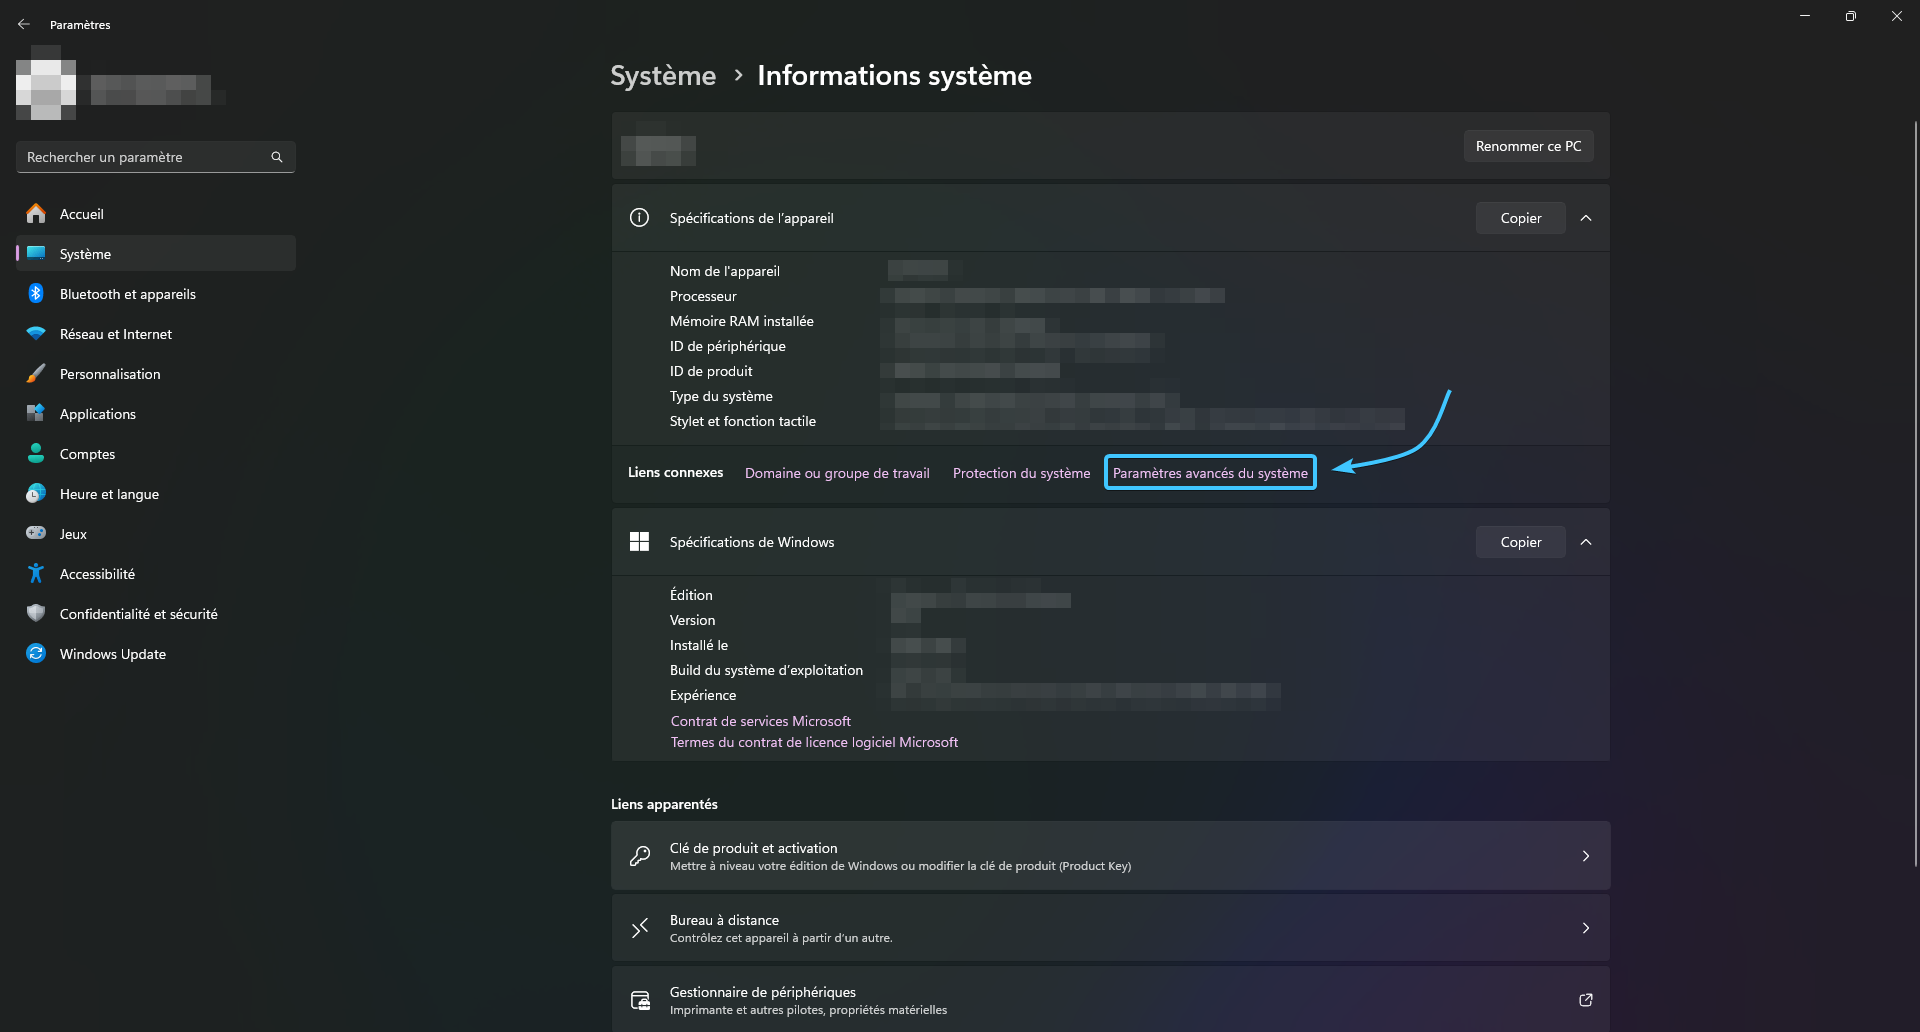
Task: Click the back arrow in Paramètres
Action: point(24,24)
